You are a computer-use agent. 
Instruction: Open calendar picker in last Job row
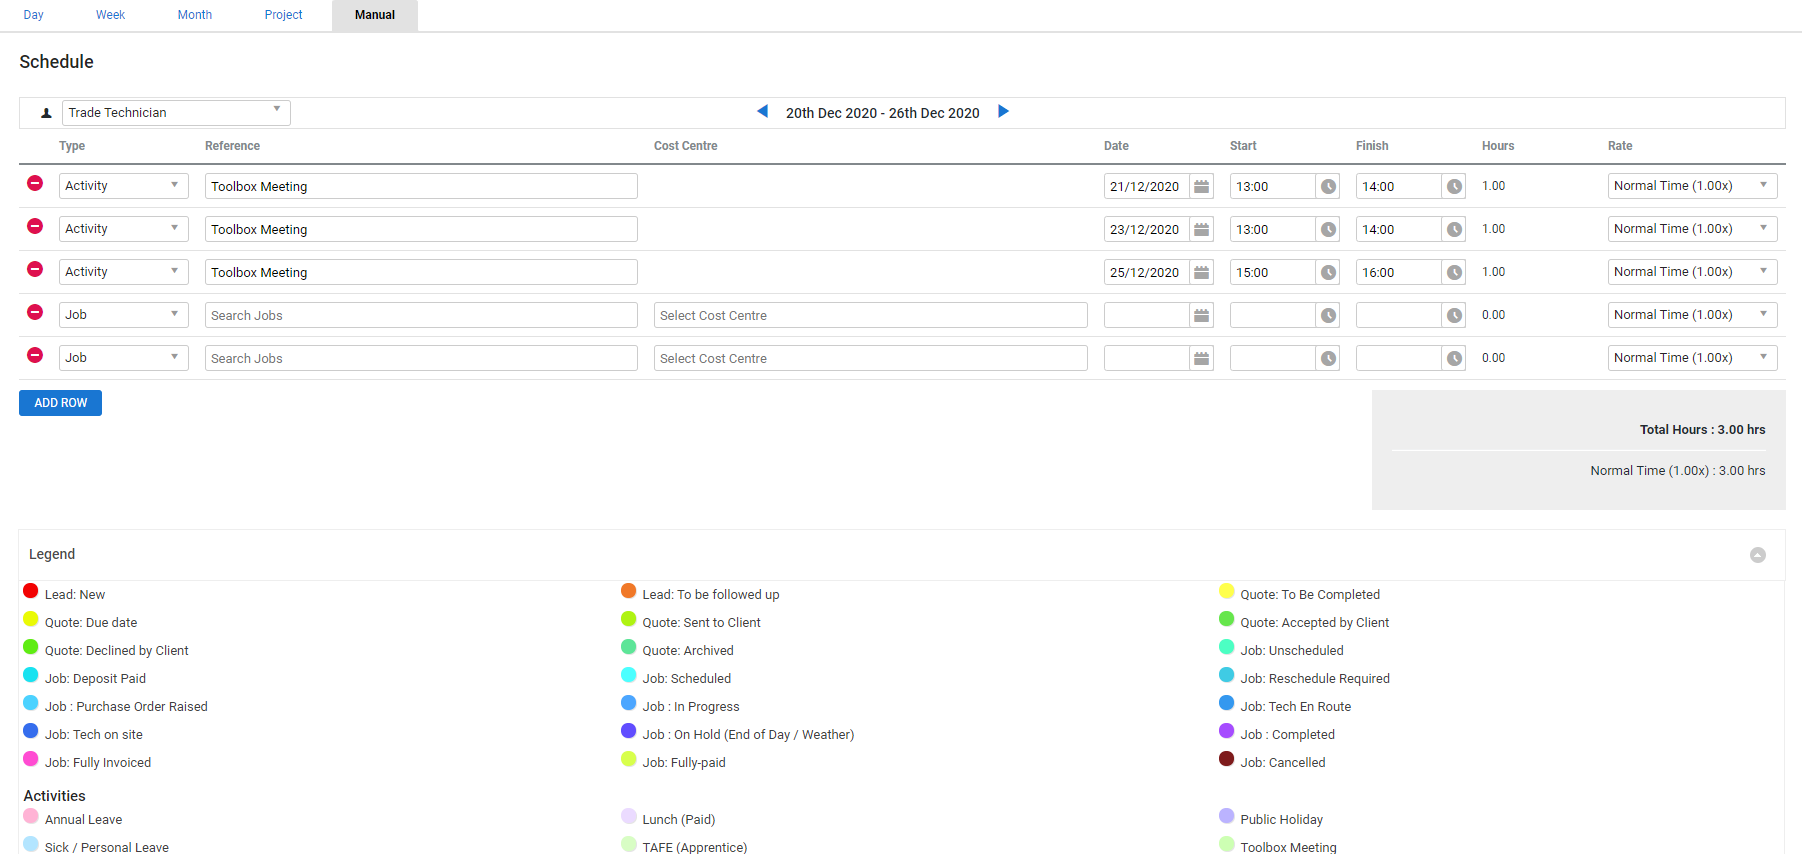tap(1202, 358)
